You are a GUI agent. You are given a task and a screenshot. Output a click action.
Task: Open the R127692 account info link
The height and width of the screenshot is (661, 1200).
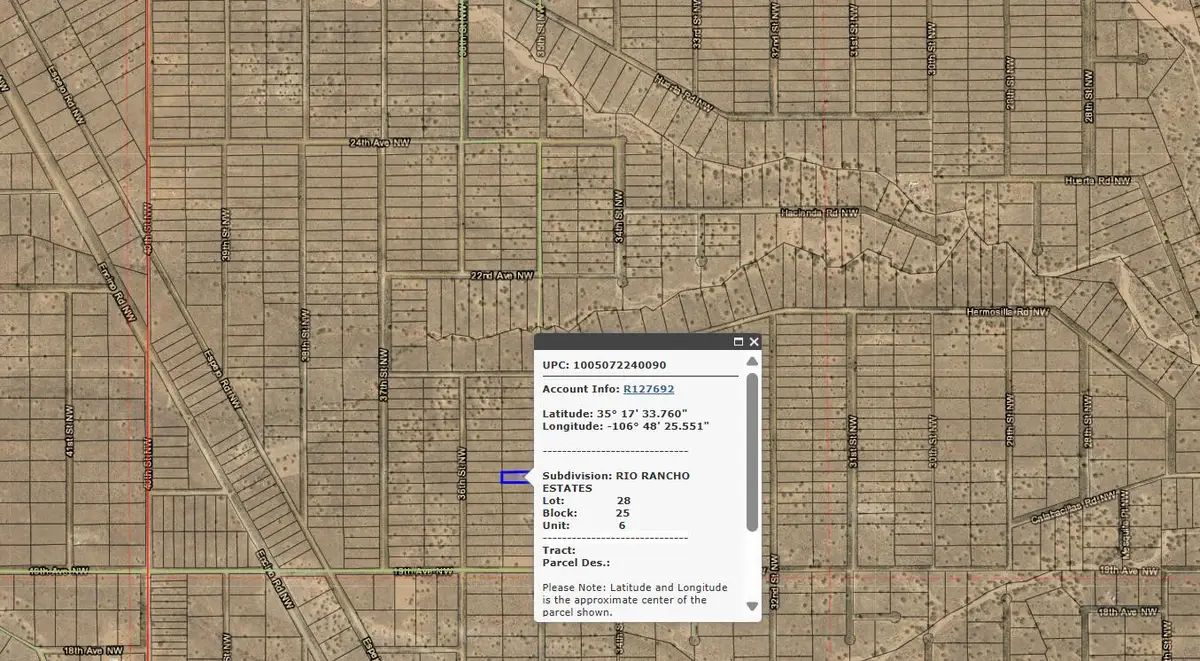pos(647,389)
